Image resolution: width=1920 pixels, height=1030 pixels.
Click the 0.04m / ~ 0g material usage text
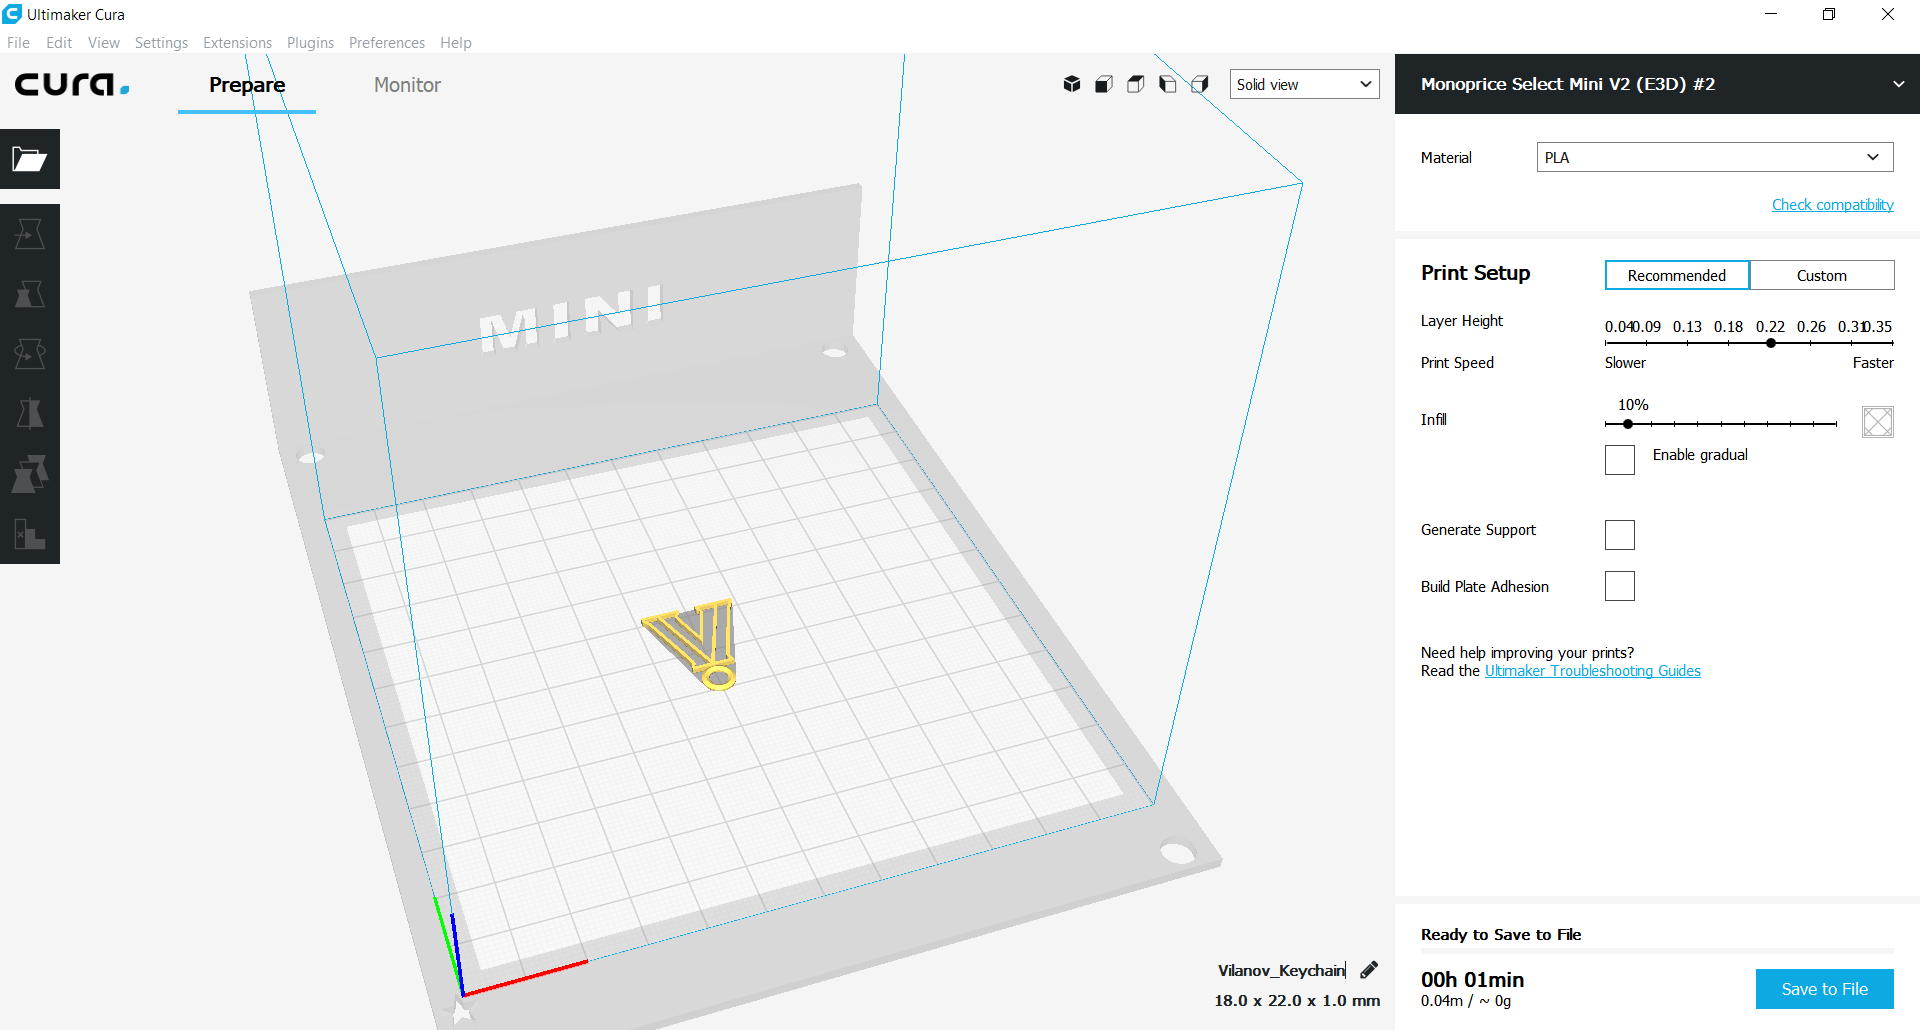1466,1001
